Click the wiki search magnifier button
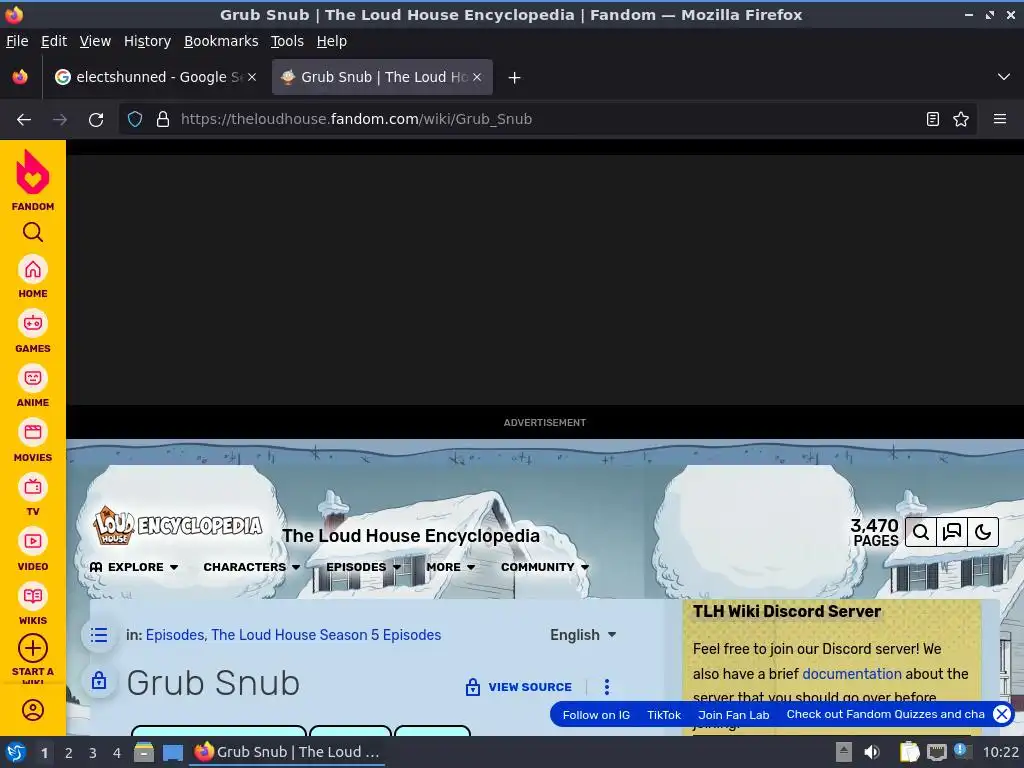The image size is (1024, 768). pyautogui.click(x=921, y=532)
